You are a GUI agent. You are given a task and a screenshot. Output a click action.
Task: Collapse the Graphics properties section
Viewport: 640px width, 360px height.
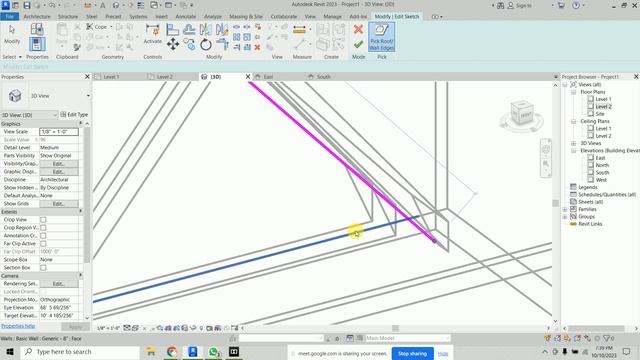pos(80,123)
